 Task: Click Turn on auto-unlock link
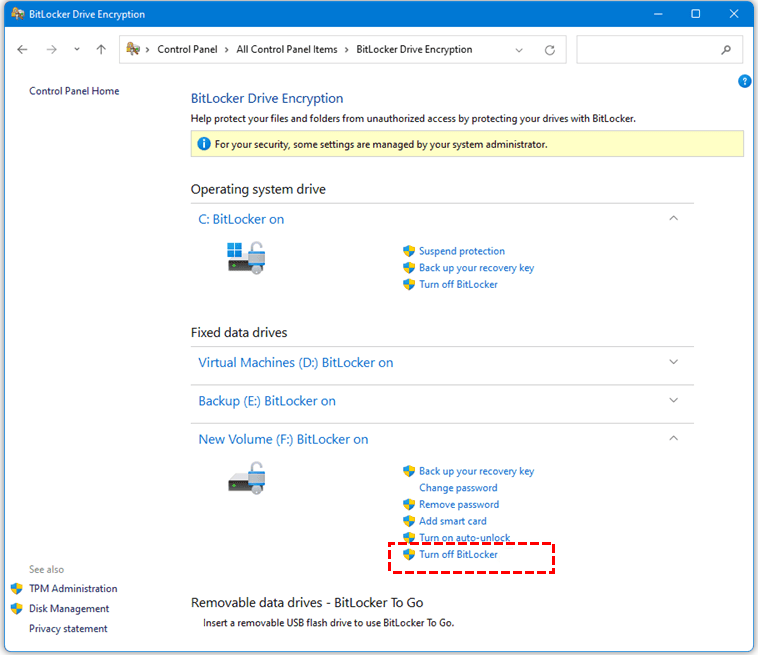tap(464, 538)
